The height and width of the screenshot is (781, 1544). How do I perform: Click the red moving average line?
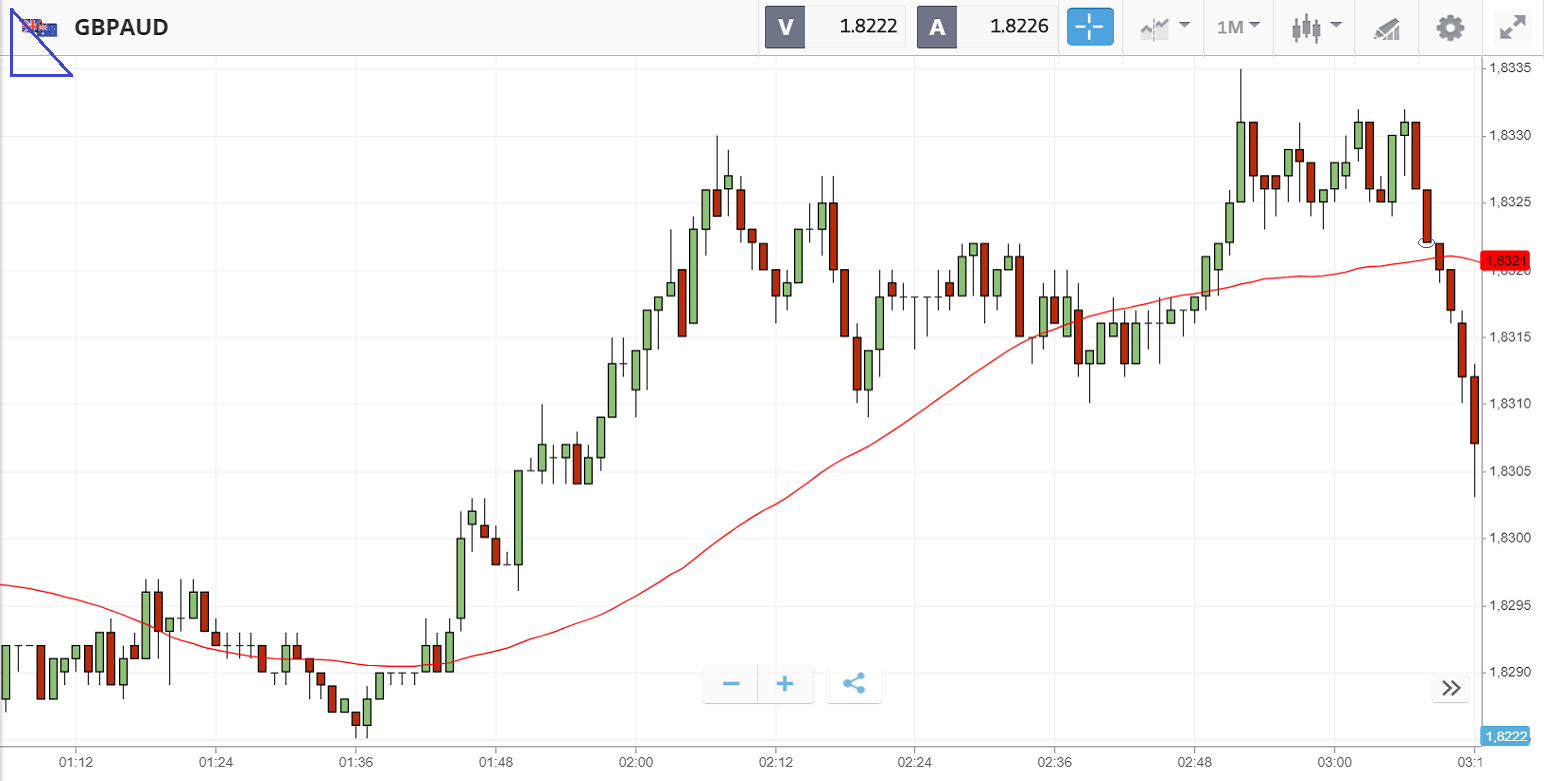[x=900, y=423]
